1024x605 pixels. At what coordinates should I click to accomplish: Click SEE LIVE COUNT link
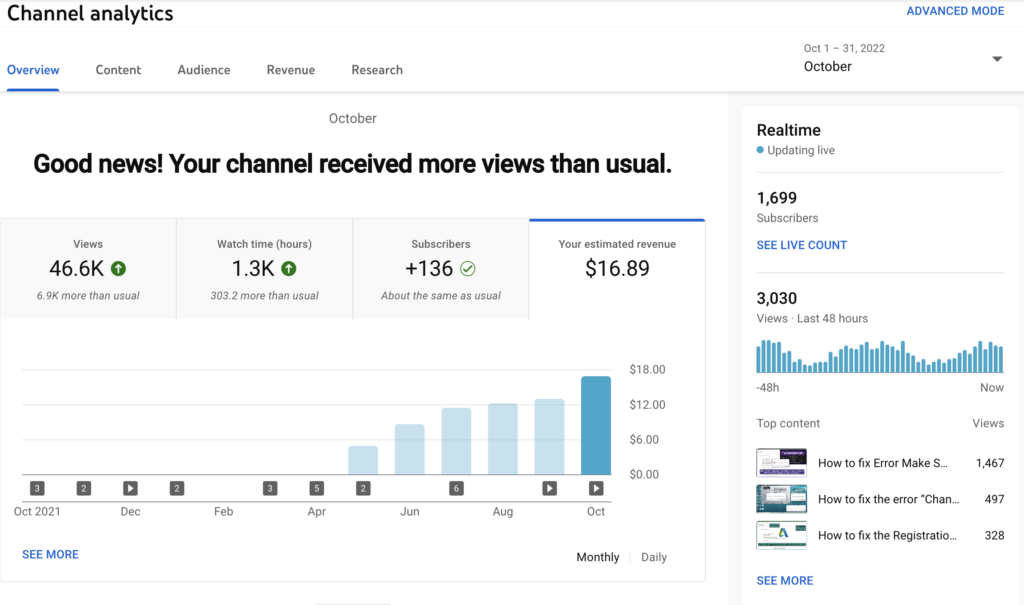pyautogui.click(x=801, y=245)
